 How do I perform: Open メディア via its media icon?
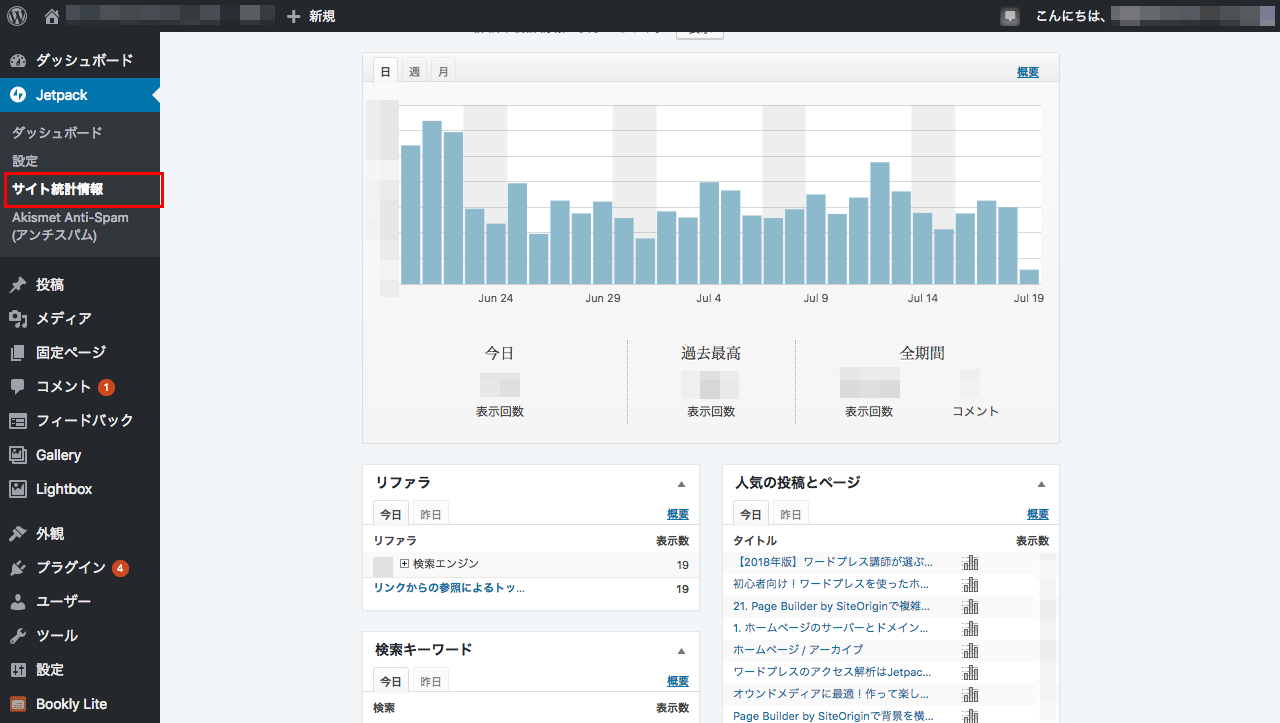[18, 319]
